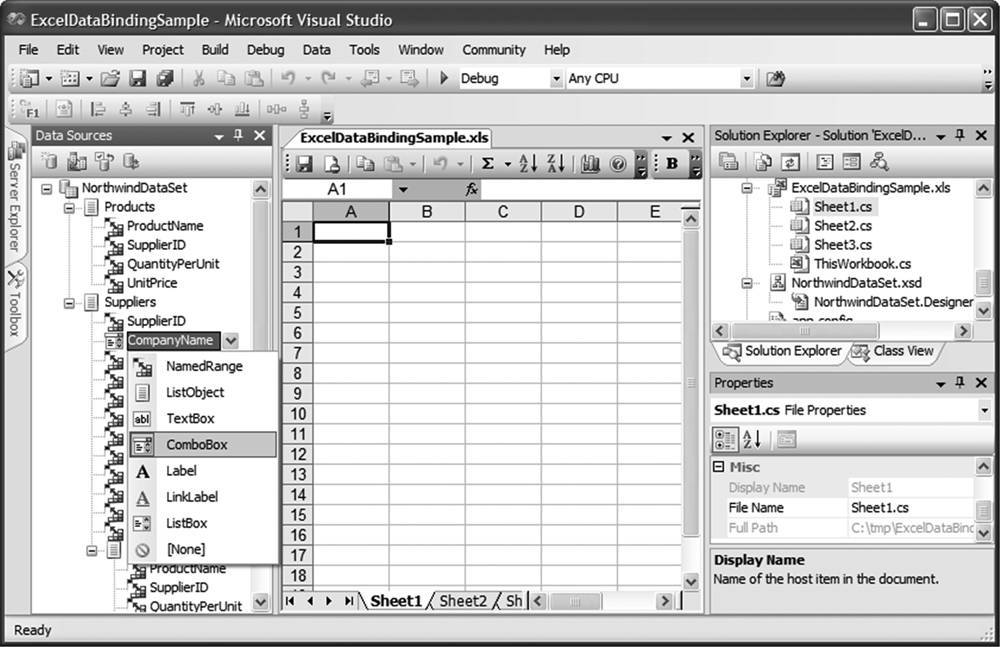Select Sheet1.cs in Solution Explorer
The image size is (1000, 647).
[x=842, y=207]
